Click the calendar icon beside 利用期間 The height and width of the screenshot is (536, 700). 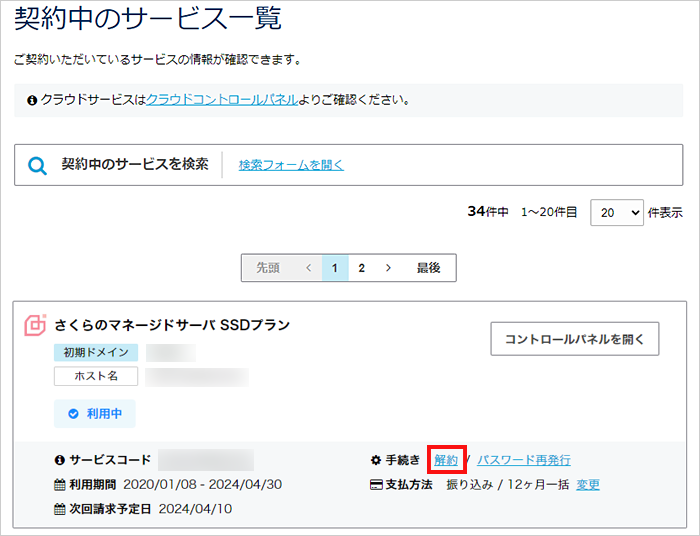60,485
